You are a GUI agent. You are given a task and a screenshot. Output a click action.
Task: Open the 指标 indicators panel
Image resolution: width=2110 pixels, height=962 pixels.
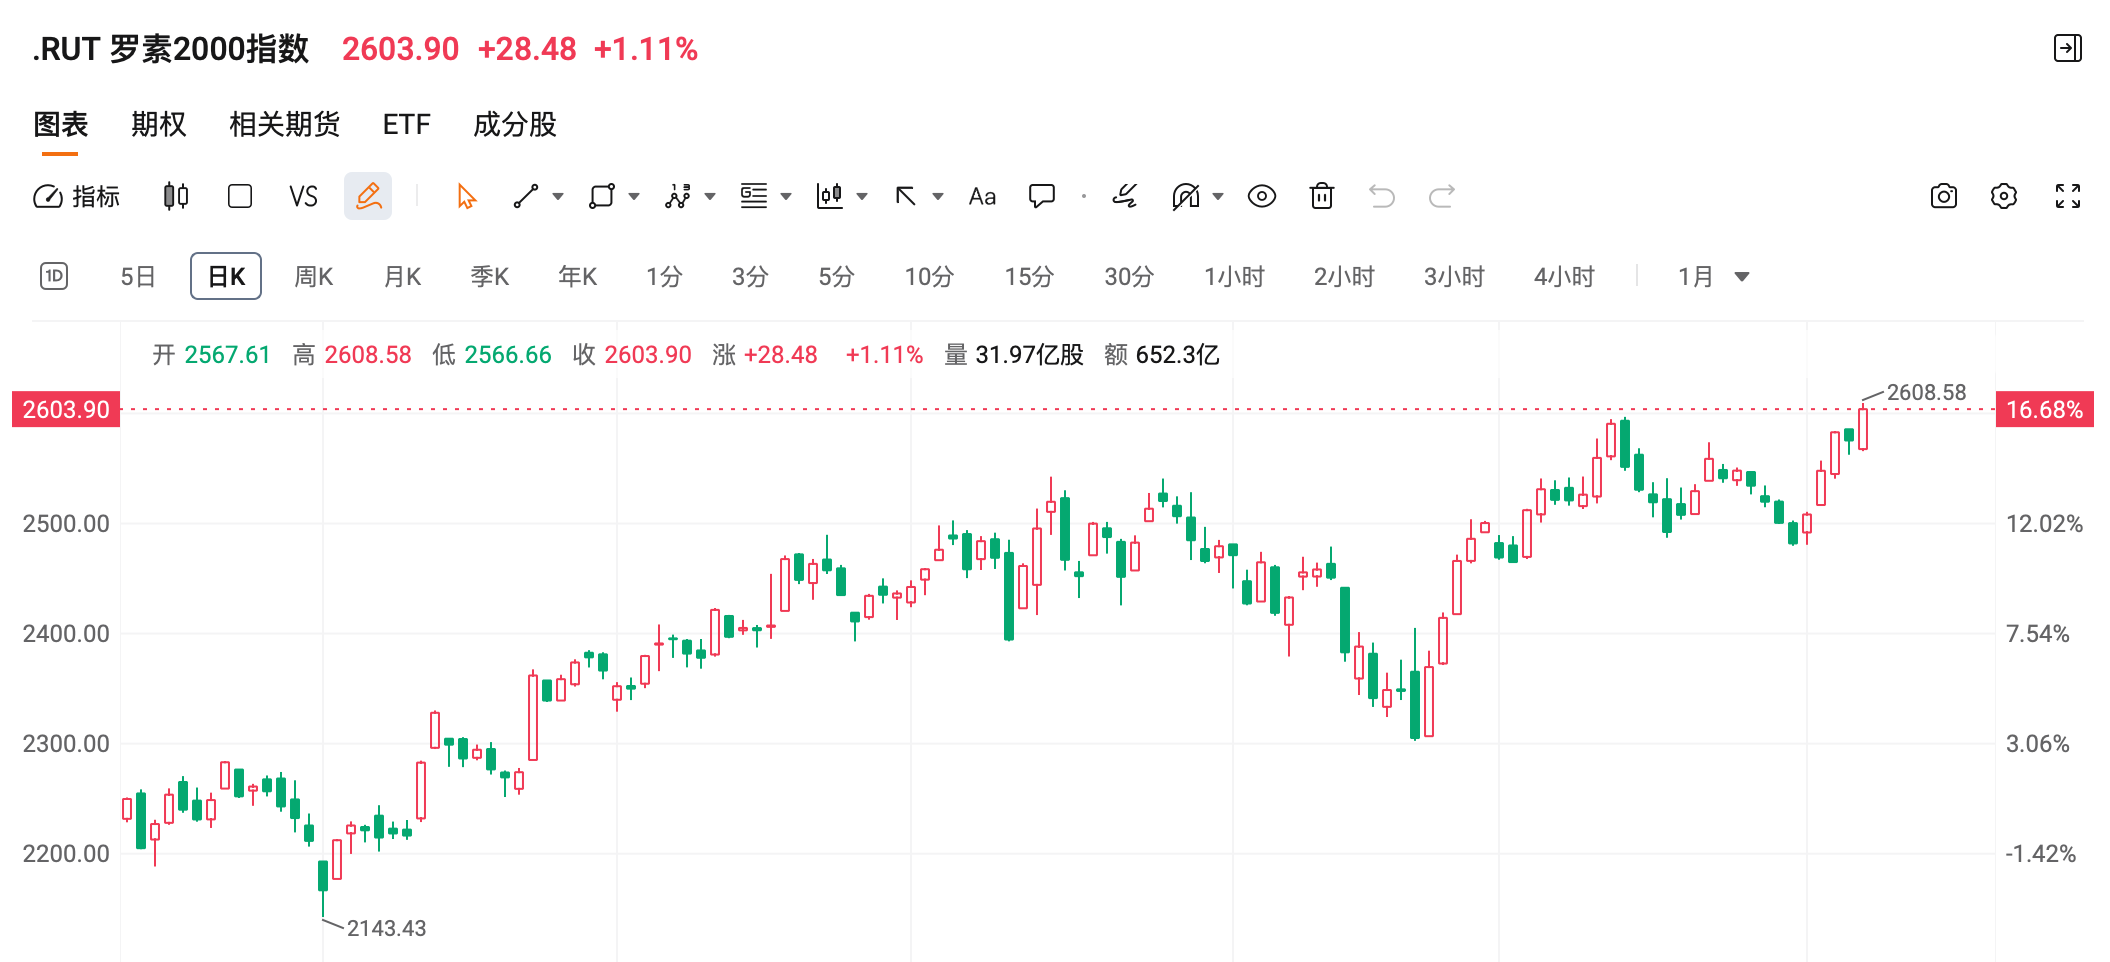click(x=77, y=196)
